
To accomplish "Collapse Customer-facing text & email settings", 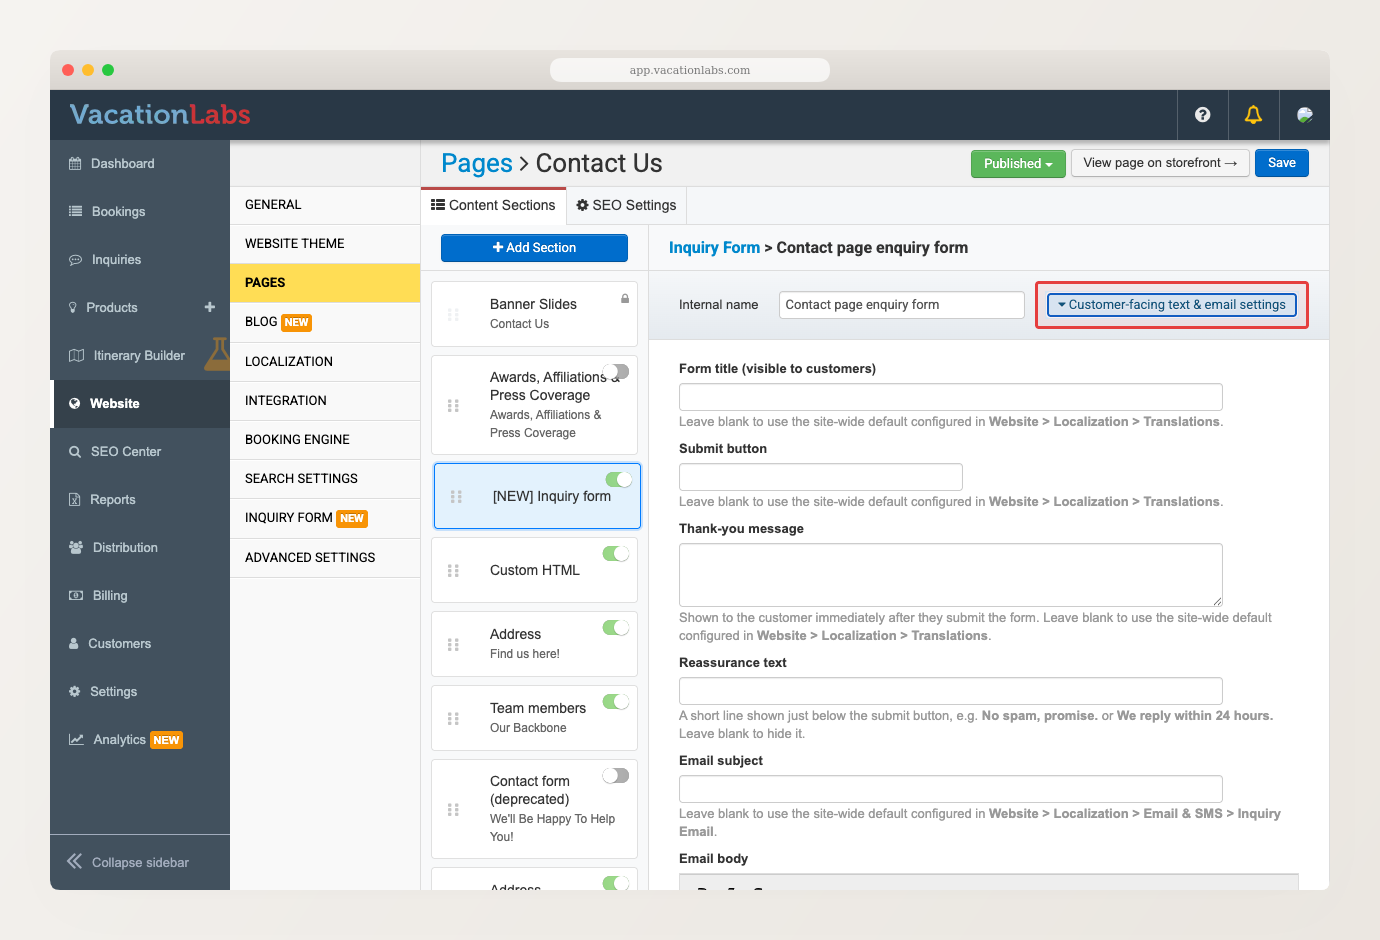I will tap(1172, 305).
